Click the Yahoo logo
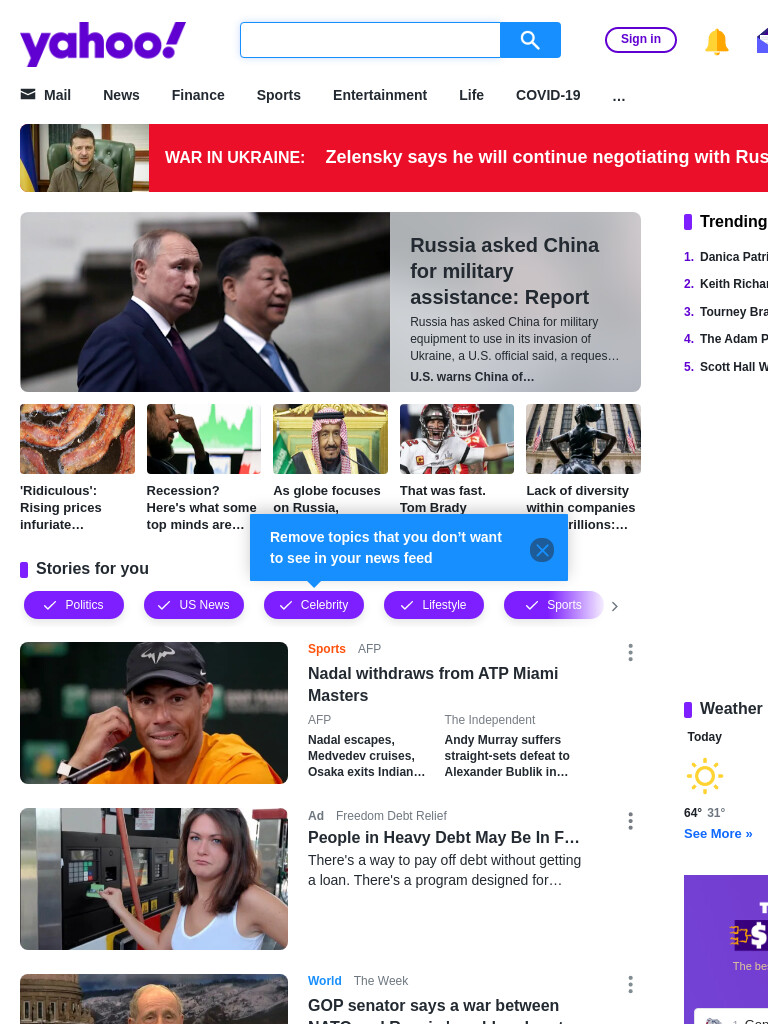Screen dimensions: 768x1024 click(103, 43)
